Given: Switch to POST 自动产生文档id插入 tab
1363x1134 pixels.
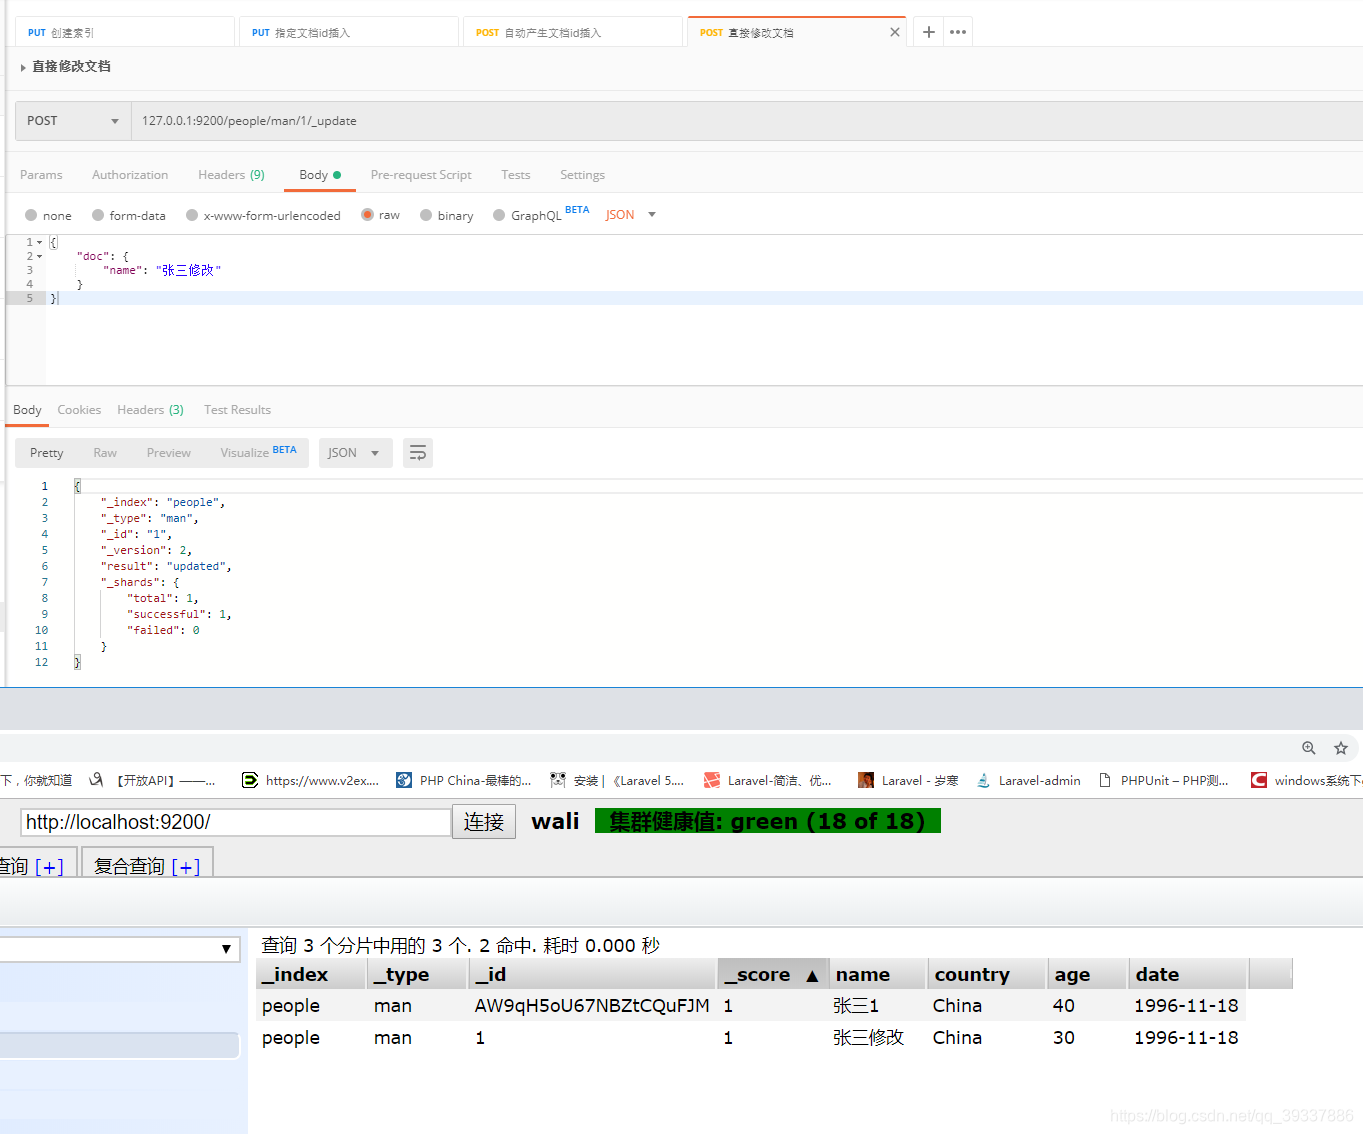Looking at the screenshot, I should coord(573,32).
